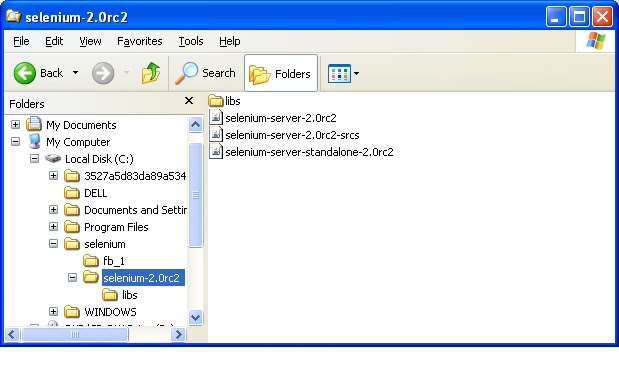Screen dimensions: 619x384
Task: Collapse the selenium folder node
Action: [53, 244]
